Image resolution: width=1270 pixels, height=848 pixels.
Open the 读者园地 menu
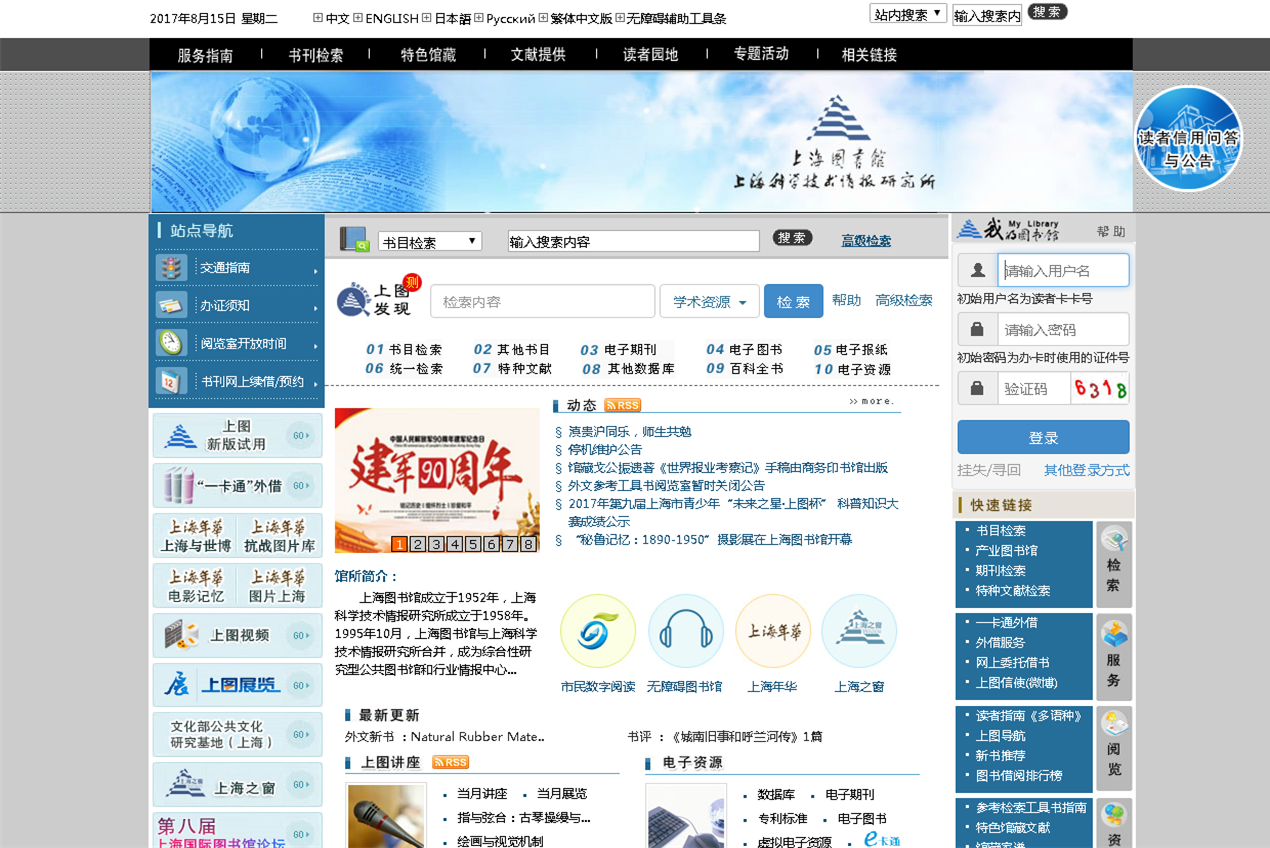(650, 55)
